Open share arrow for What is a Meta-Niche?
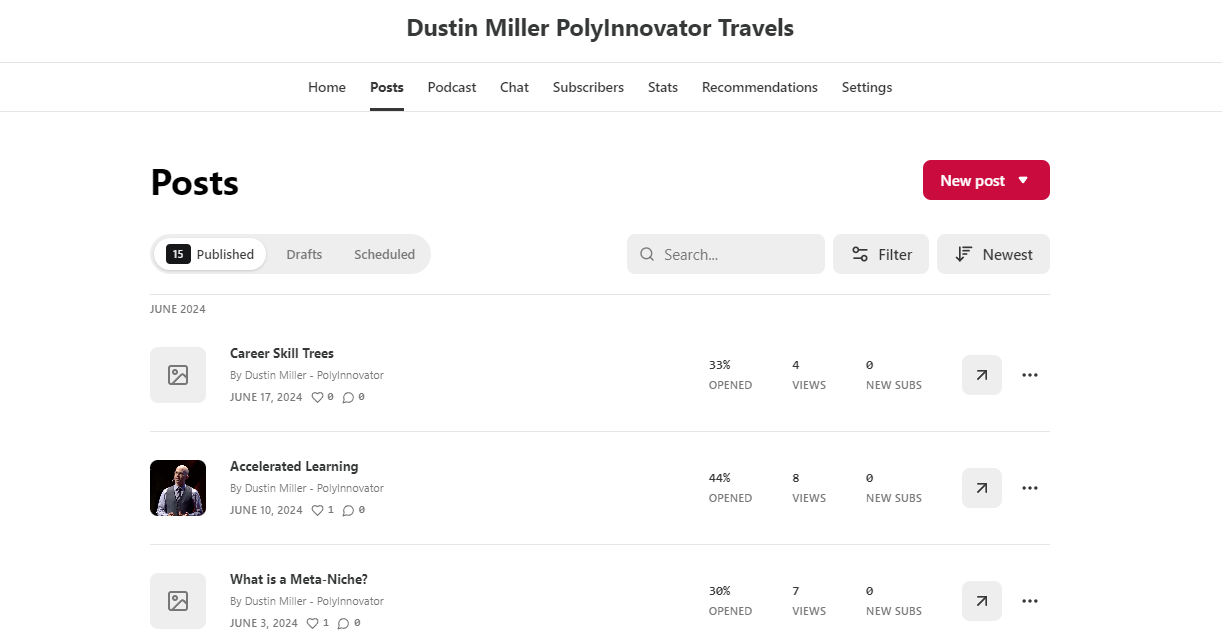1222x634 pixels. click(x=981, y=601)
